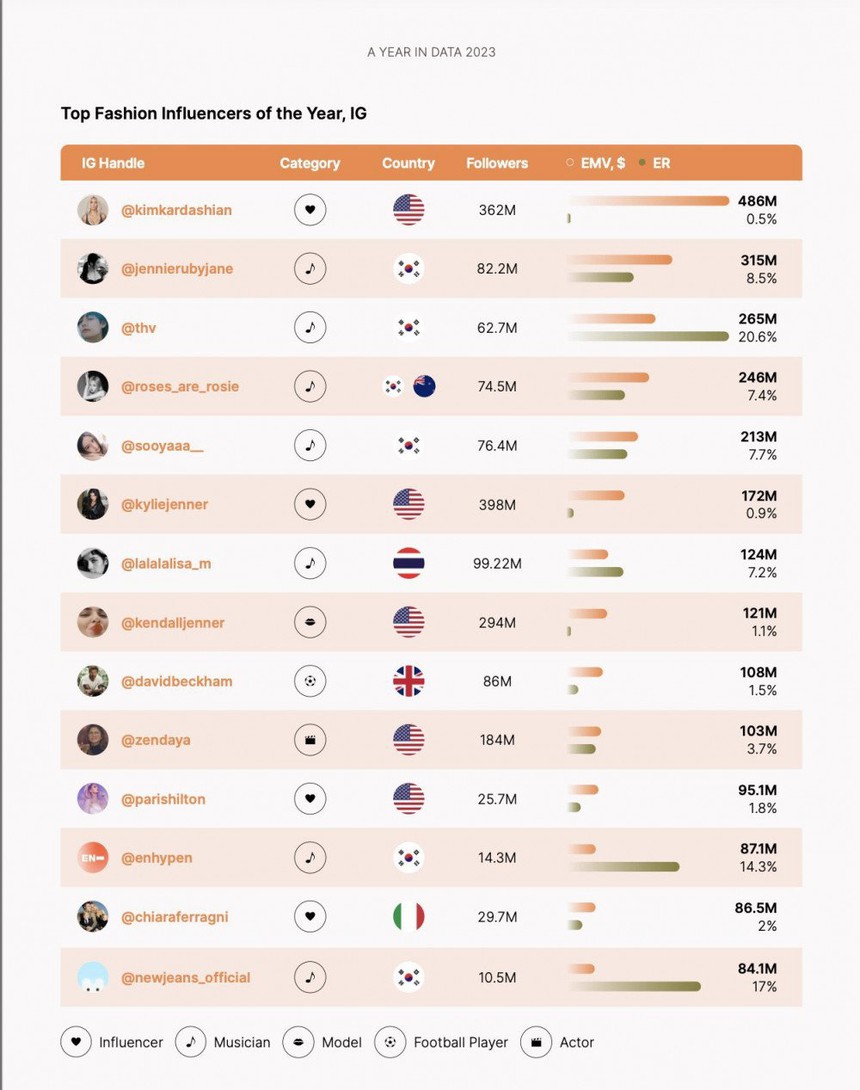
Task: Click the football icon for @davidbeckham
Action: pyautogui.click(x=310, y=682)
